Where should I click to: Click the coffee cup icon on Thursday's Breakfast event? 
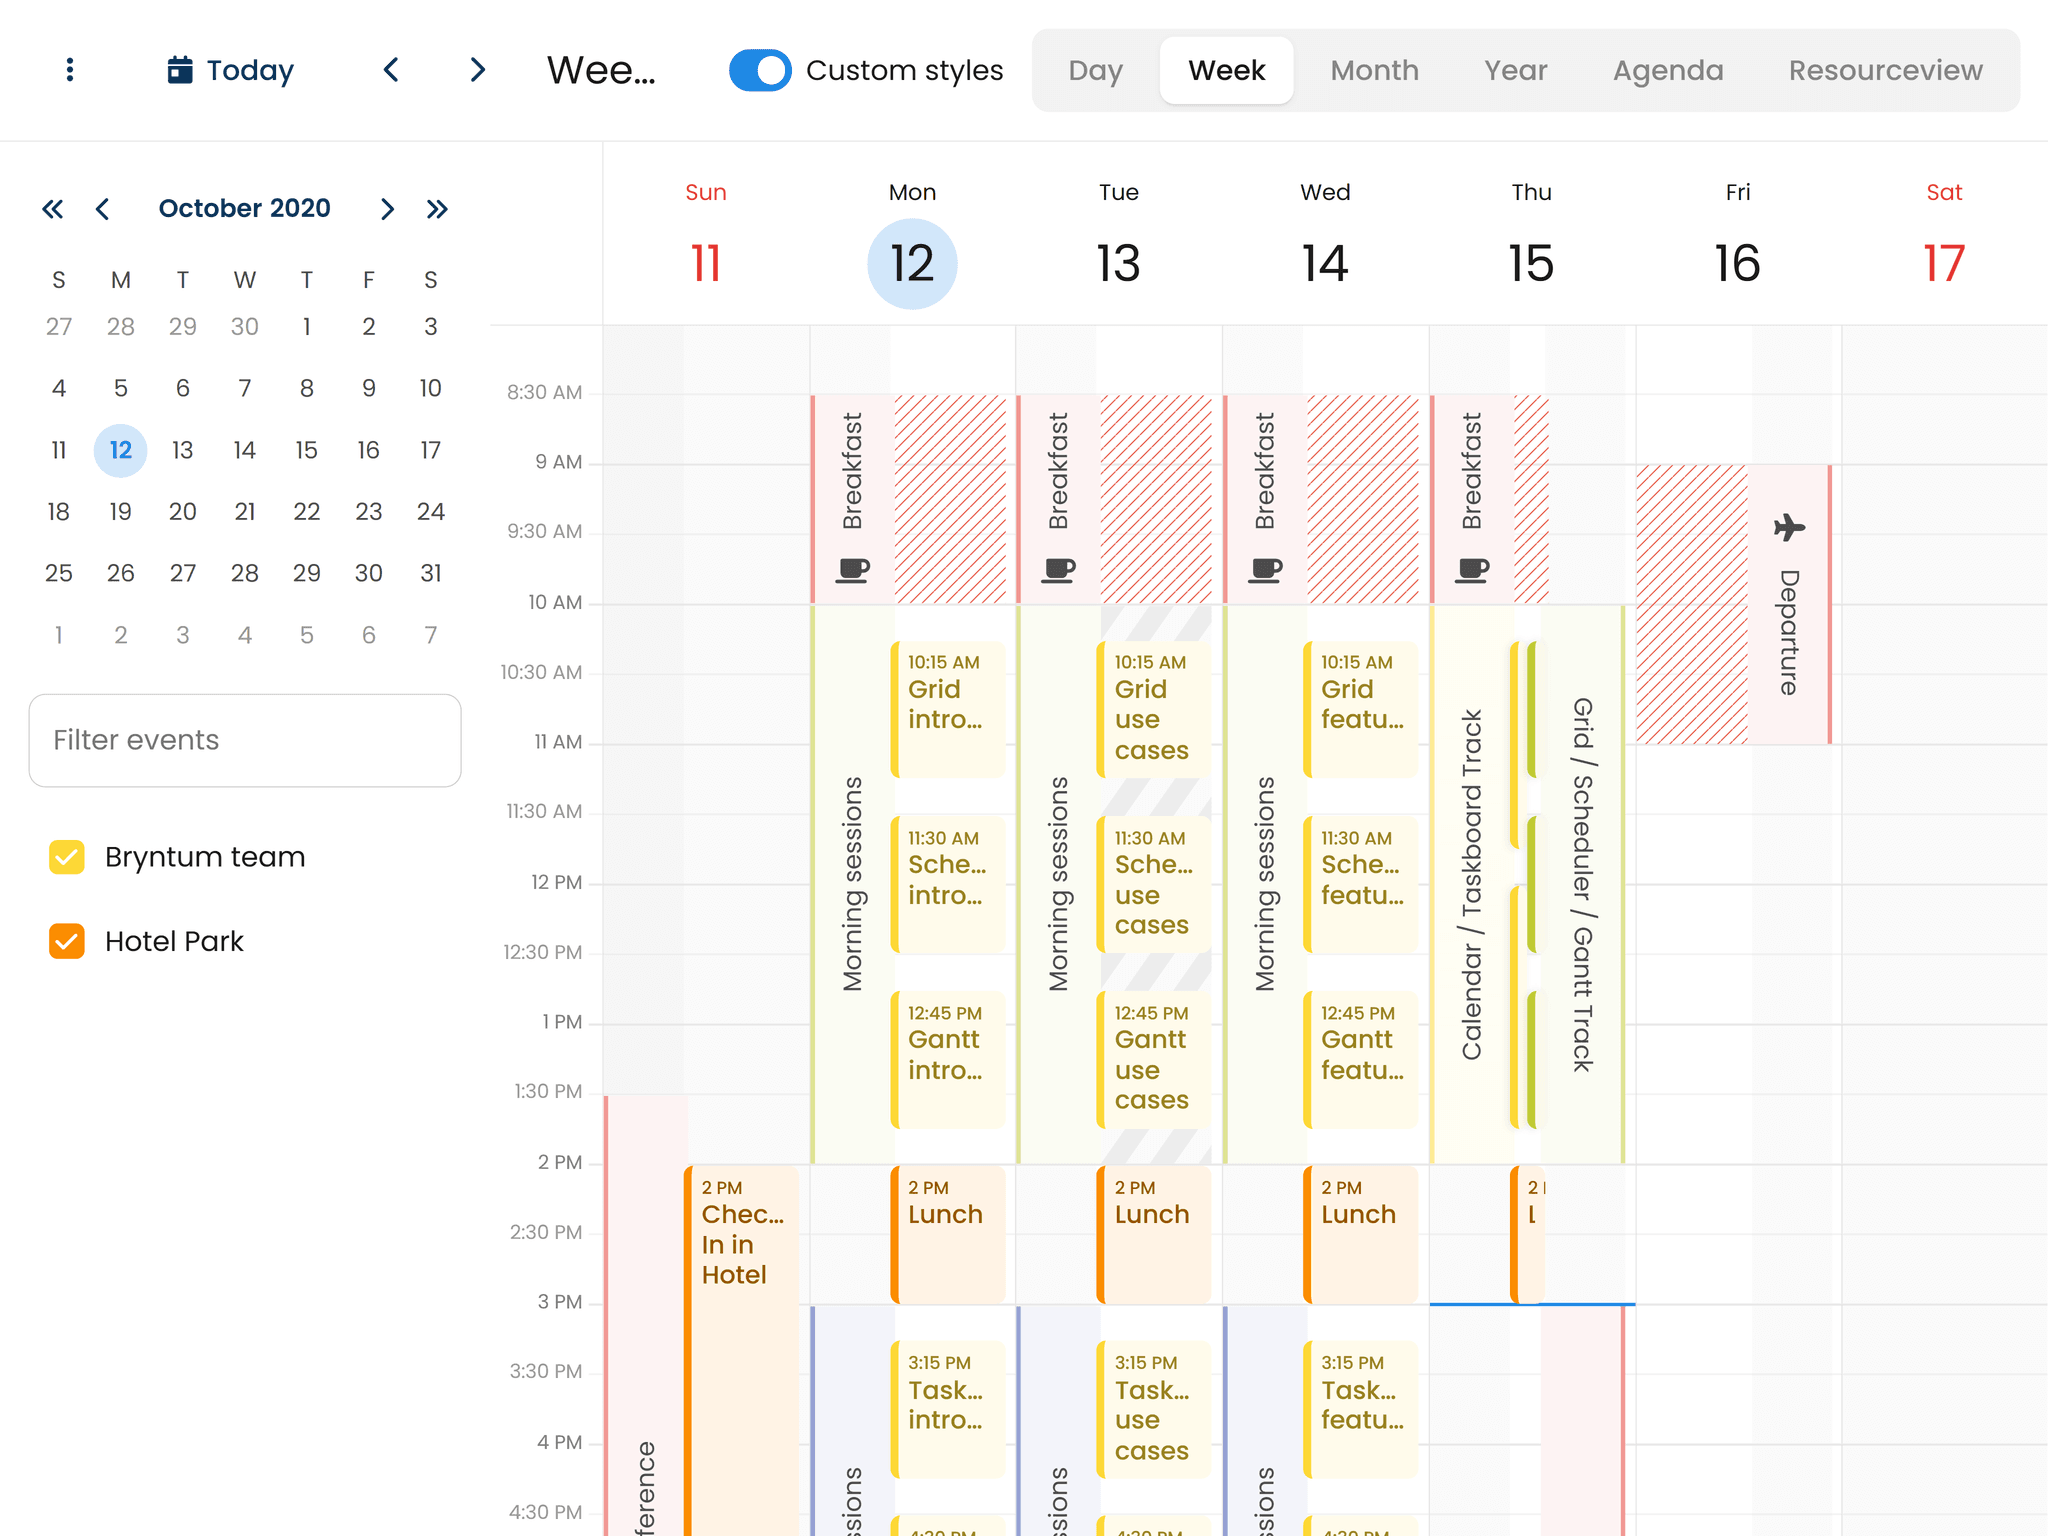pyautogui.click(x=1469, y=568)
